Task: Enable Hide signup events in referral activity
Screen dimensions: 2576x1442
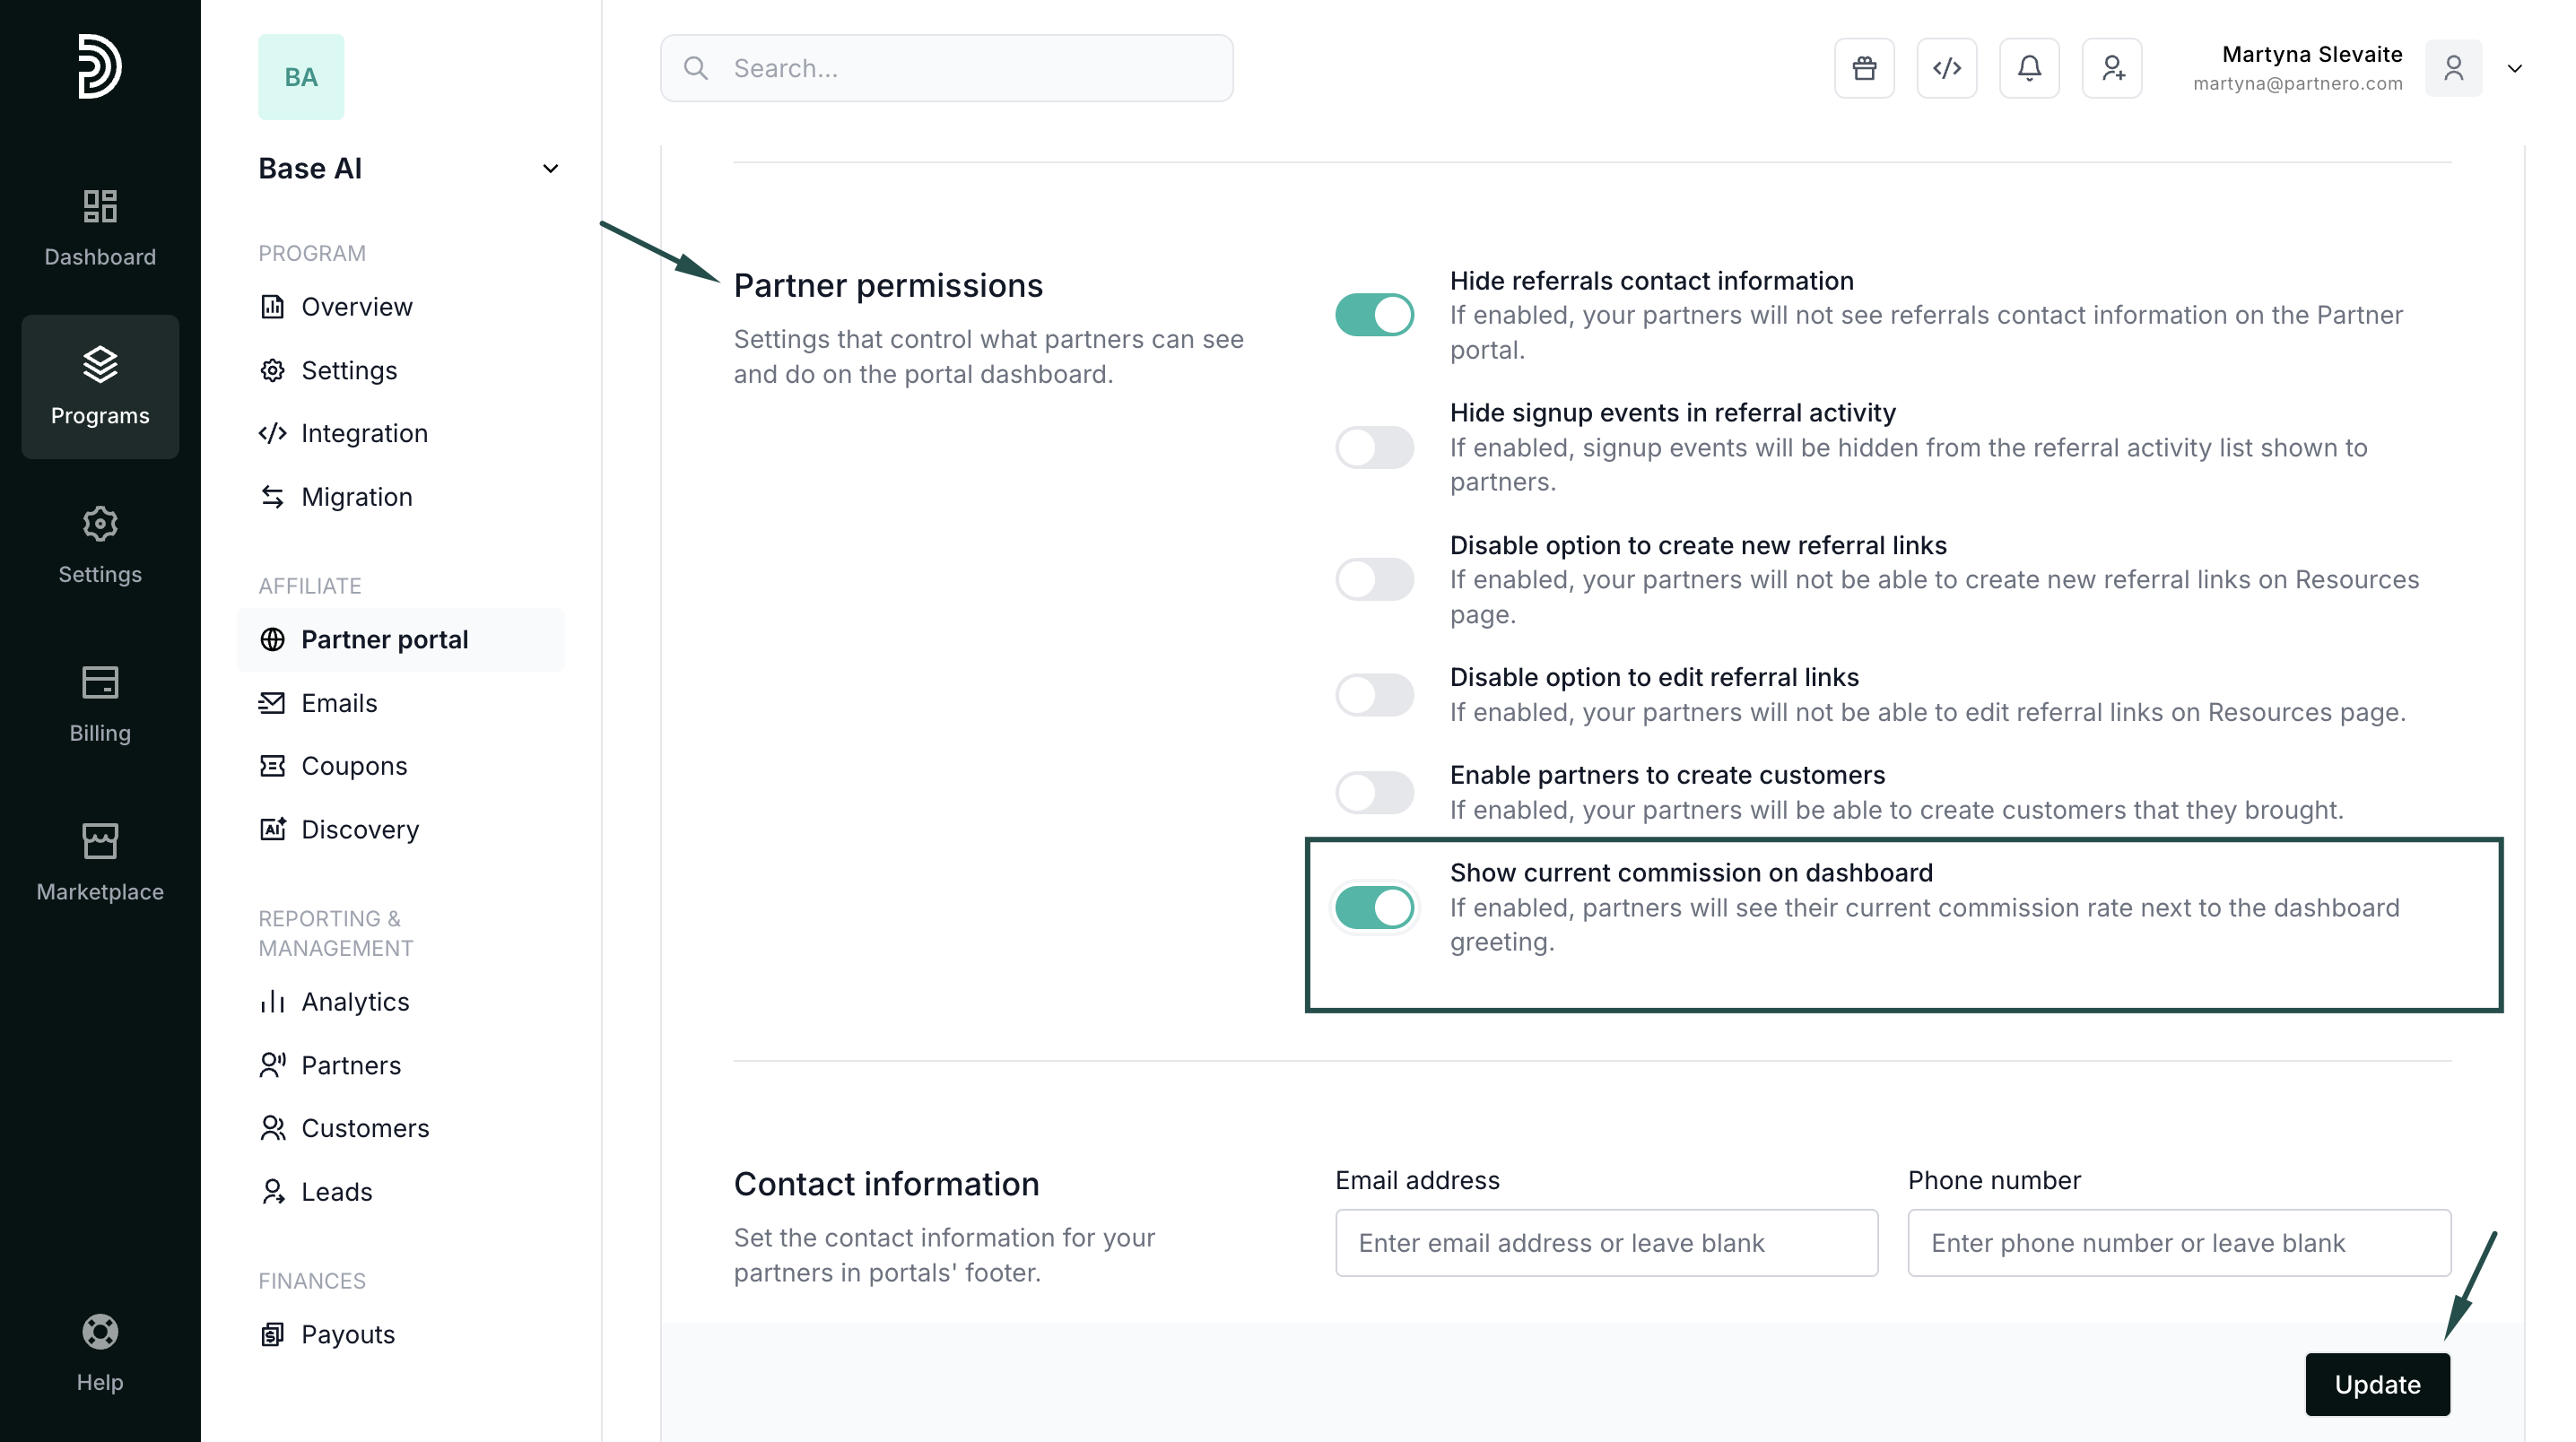Action: (x=1374, y=447)
